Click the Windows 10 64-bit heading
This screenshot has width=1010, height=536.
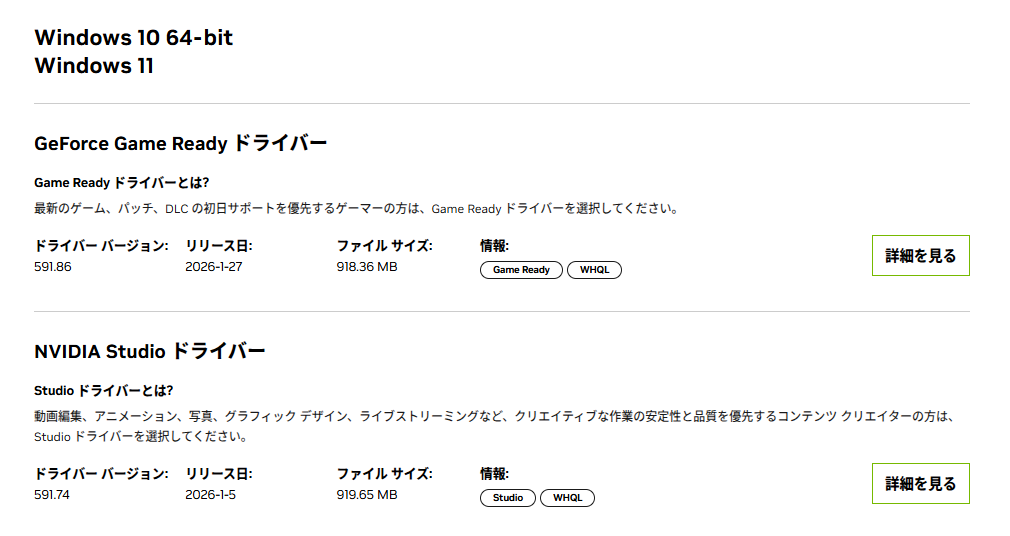(134, 38)
